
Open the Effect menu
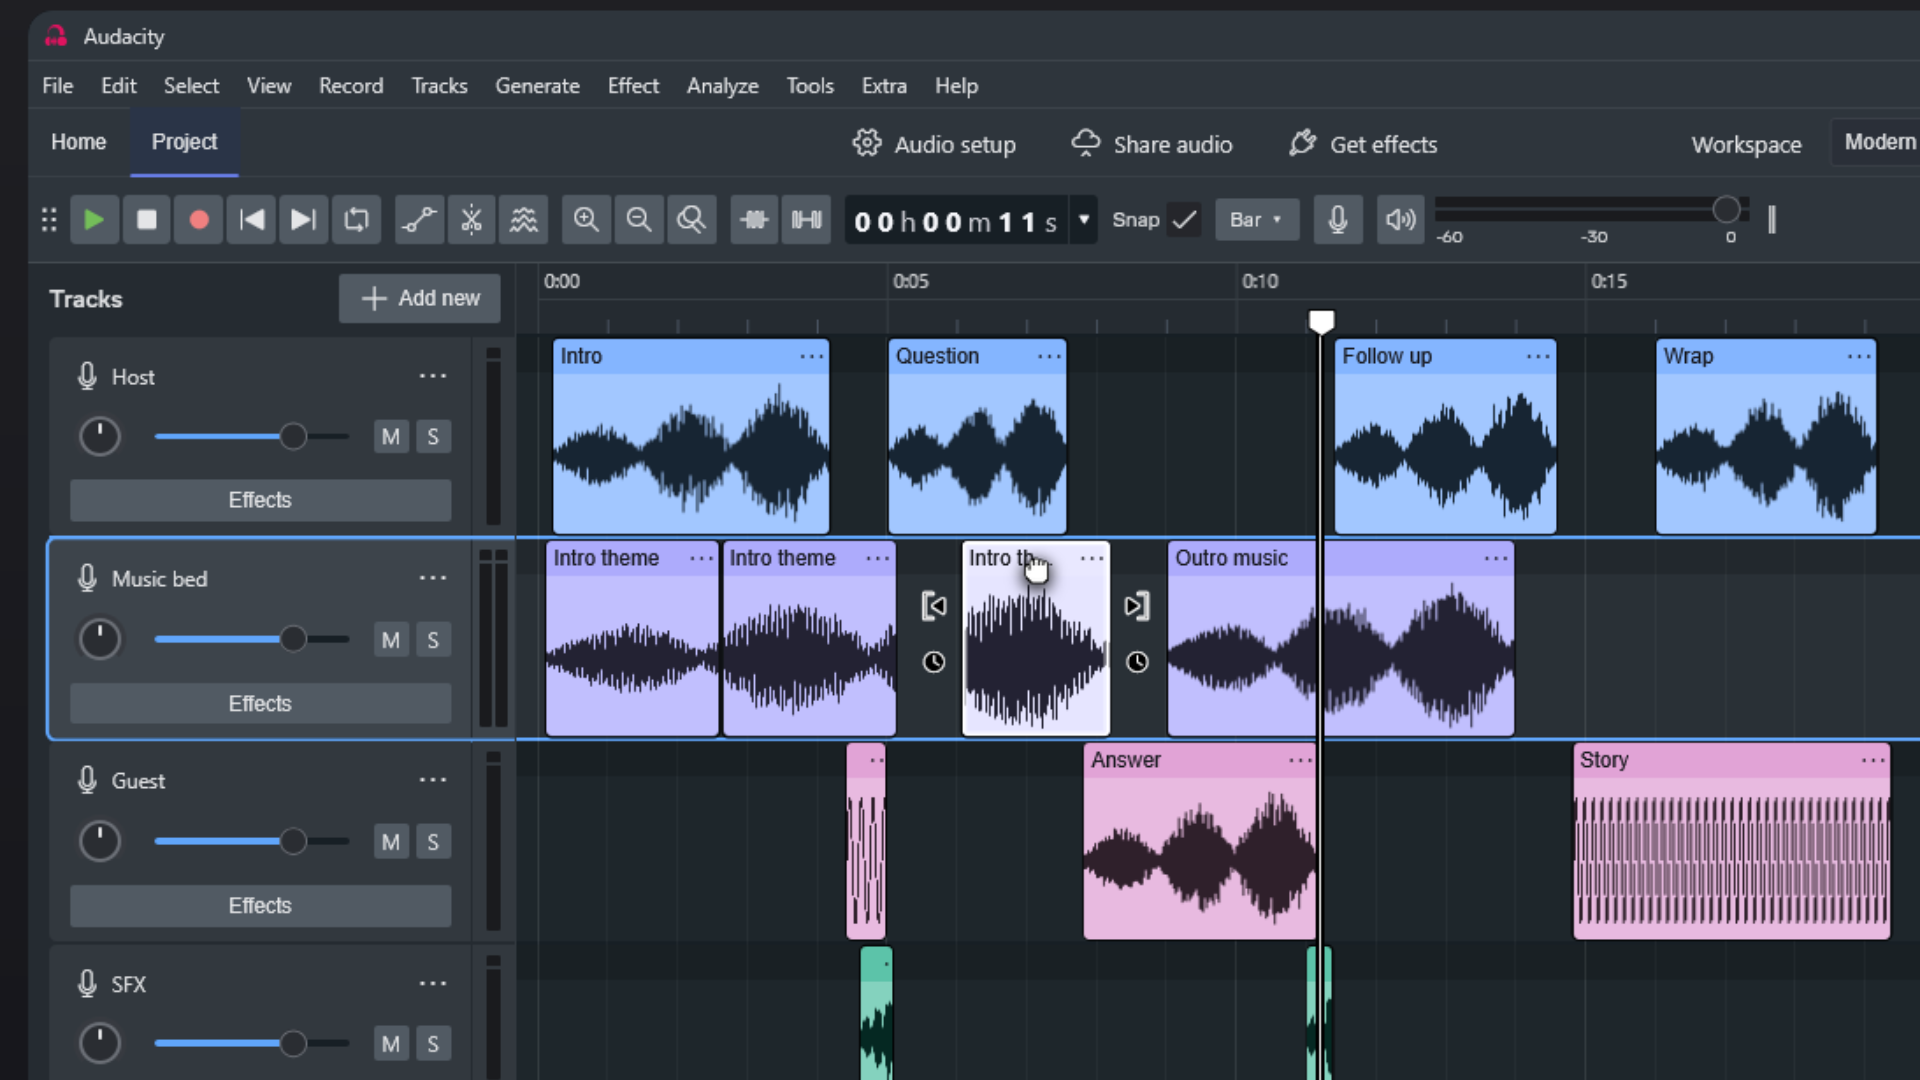coord(633,86)
